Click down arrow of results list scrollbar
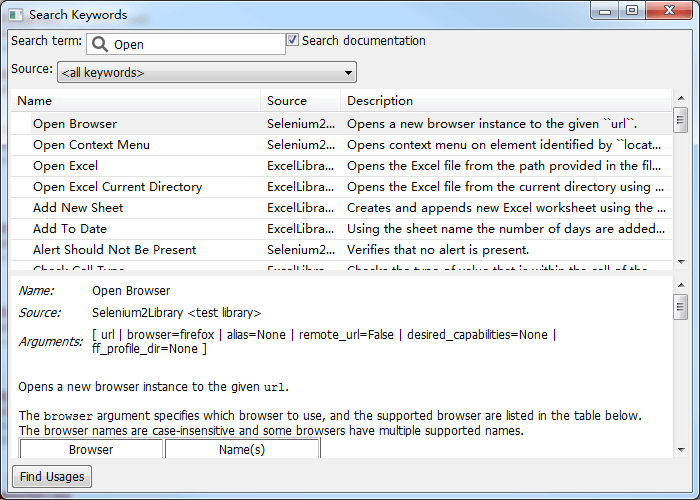Screen dimensions: 700x500 pos(681,262)
